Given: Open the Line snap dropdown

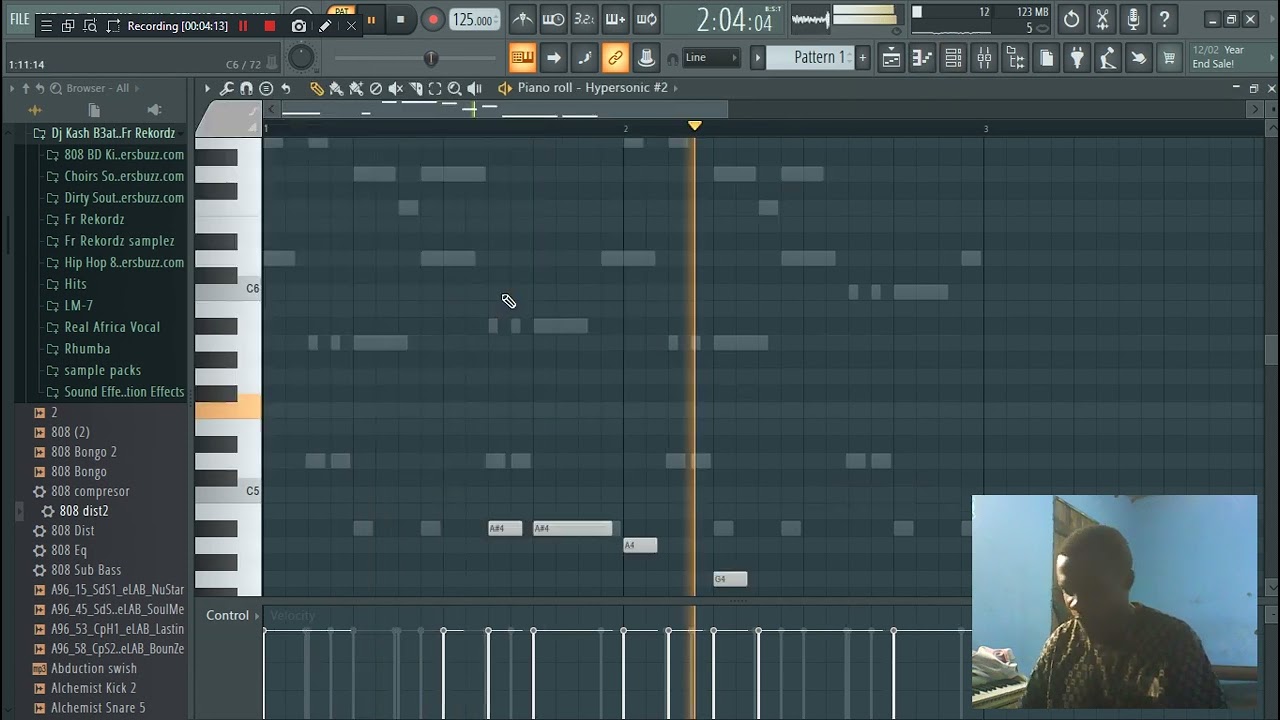Looking at the screenshot, I should 711,58.
